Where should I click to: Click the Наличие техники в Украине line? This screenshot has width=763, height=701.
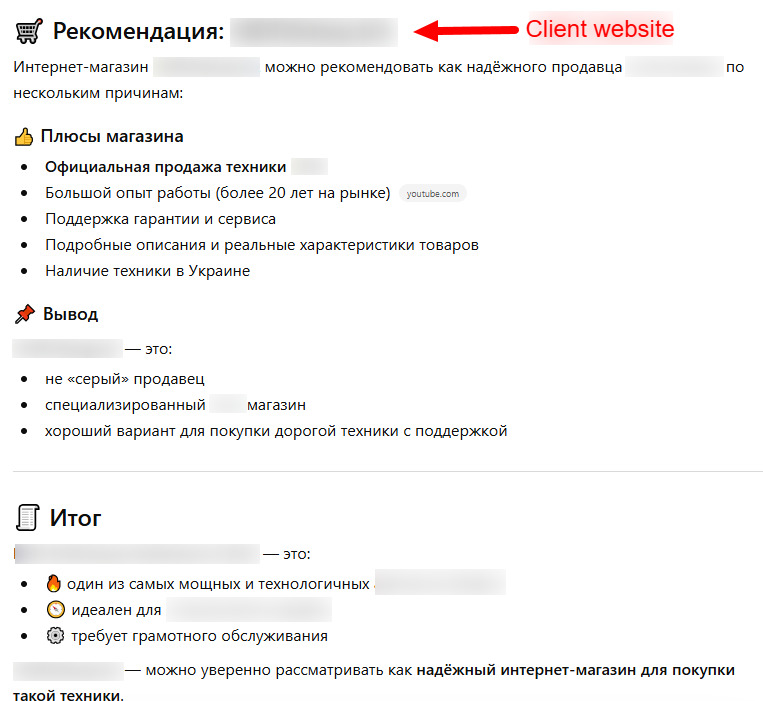pos(147,271)
